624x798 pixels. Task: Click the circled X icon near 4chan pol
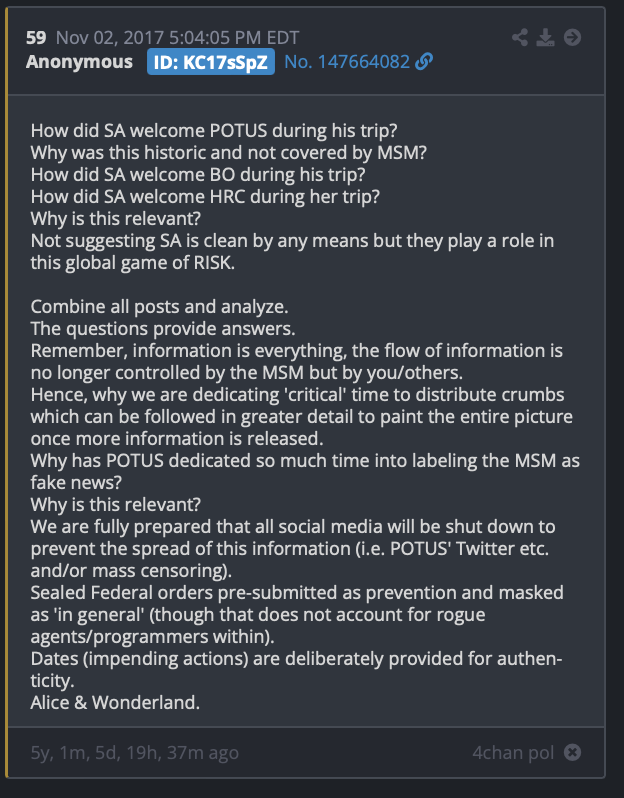coord(573,752)
